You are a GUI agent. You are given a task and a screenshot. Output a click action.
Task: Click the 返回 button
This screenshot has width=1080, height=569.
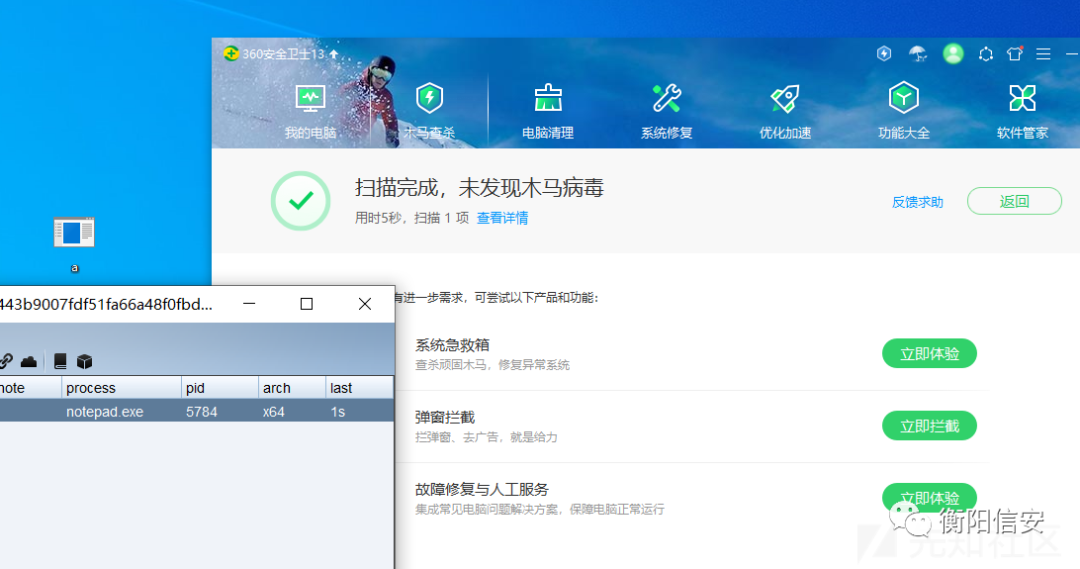pos(1014,201)
